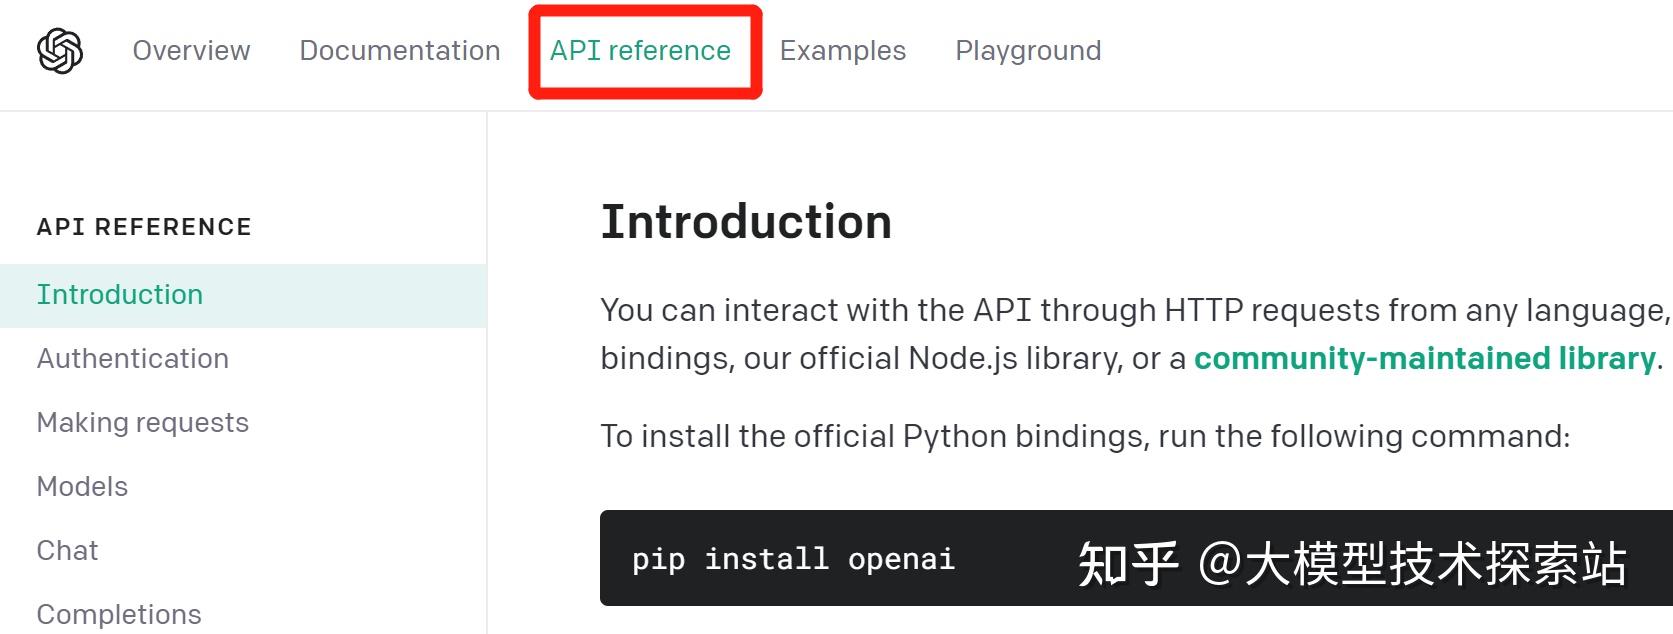Click the Introduction page heading
The image size is (1673, 634).
[745, 221]
